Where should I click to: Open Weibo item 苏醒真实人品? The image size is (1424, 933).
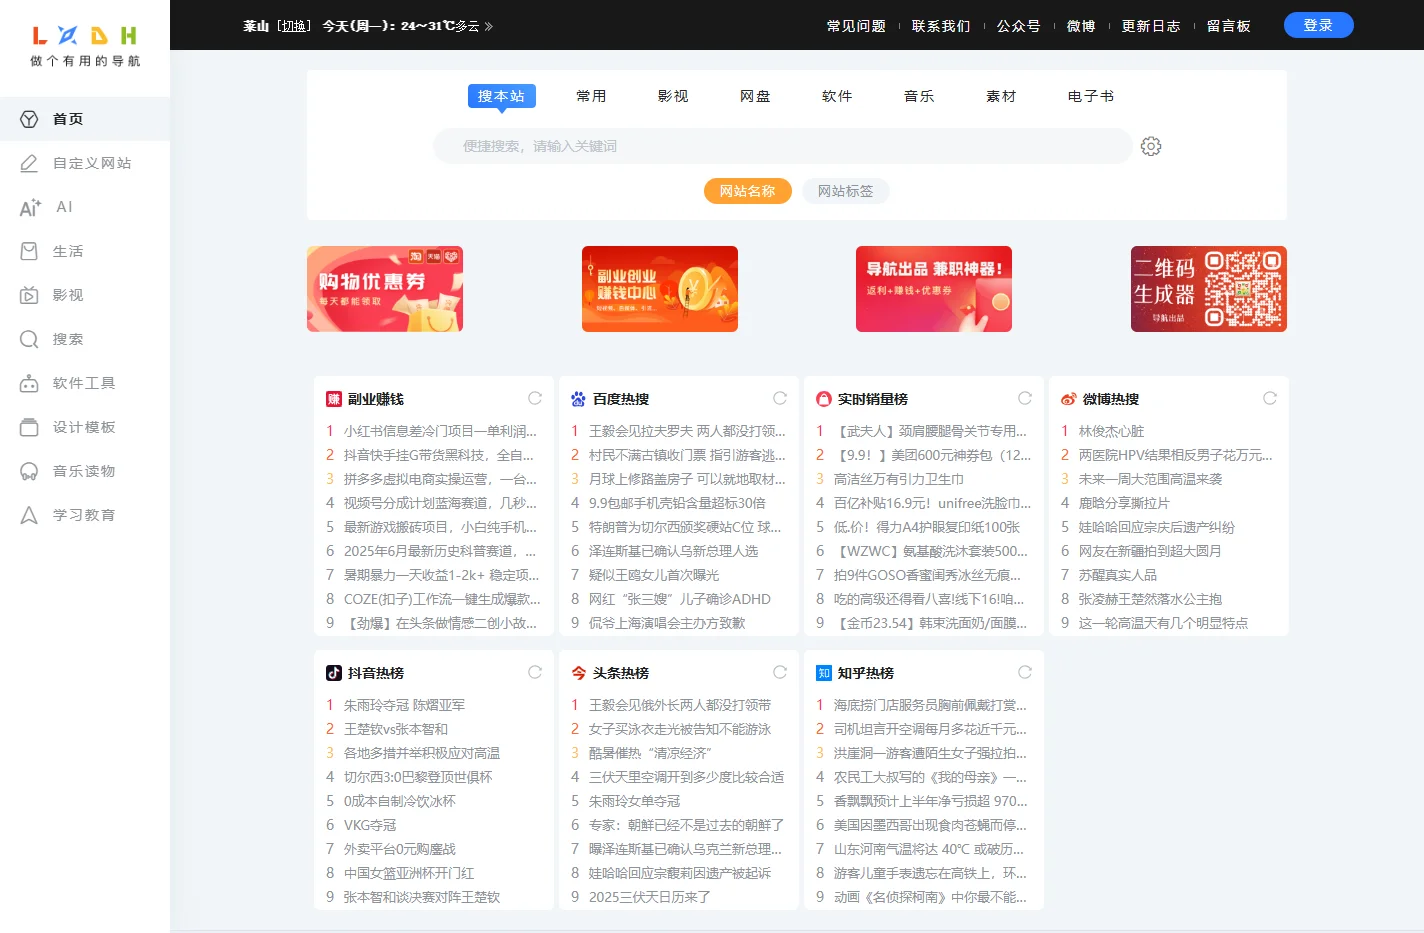point(1118,575)
